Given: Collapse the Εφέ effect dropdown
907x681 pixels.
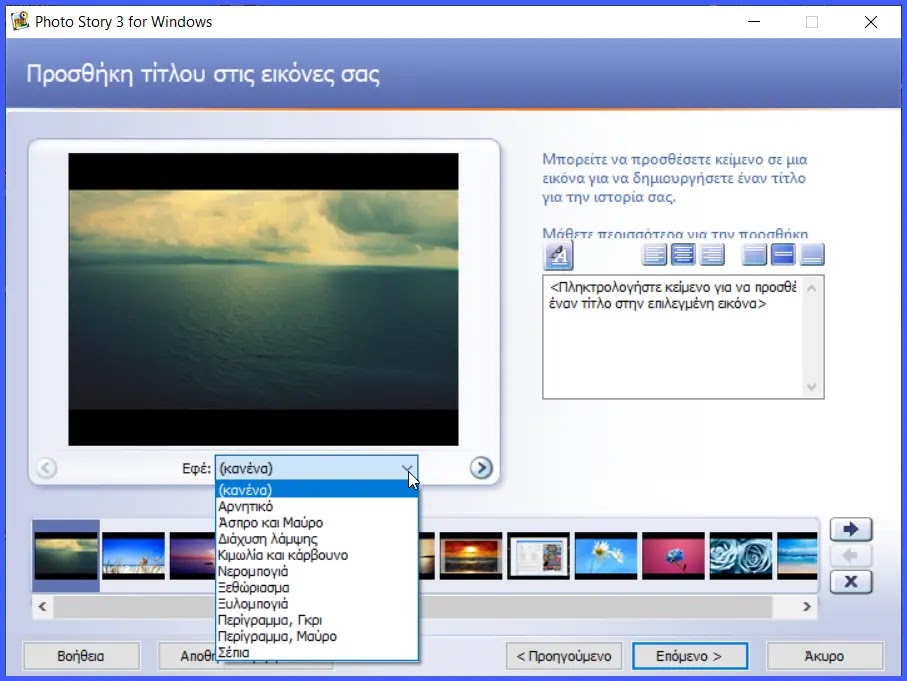Looking at the screenshot, I should point(407,468).
